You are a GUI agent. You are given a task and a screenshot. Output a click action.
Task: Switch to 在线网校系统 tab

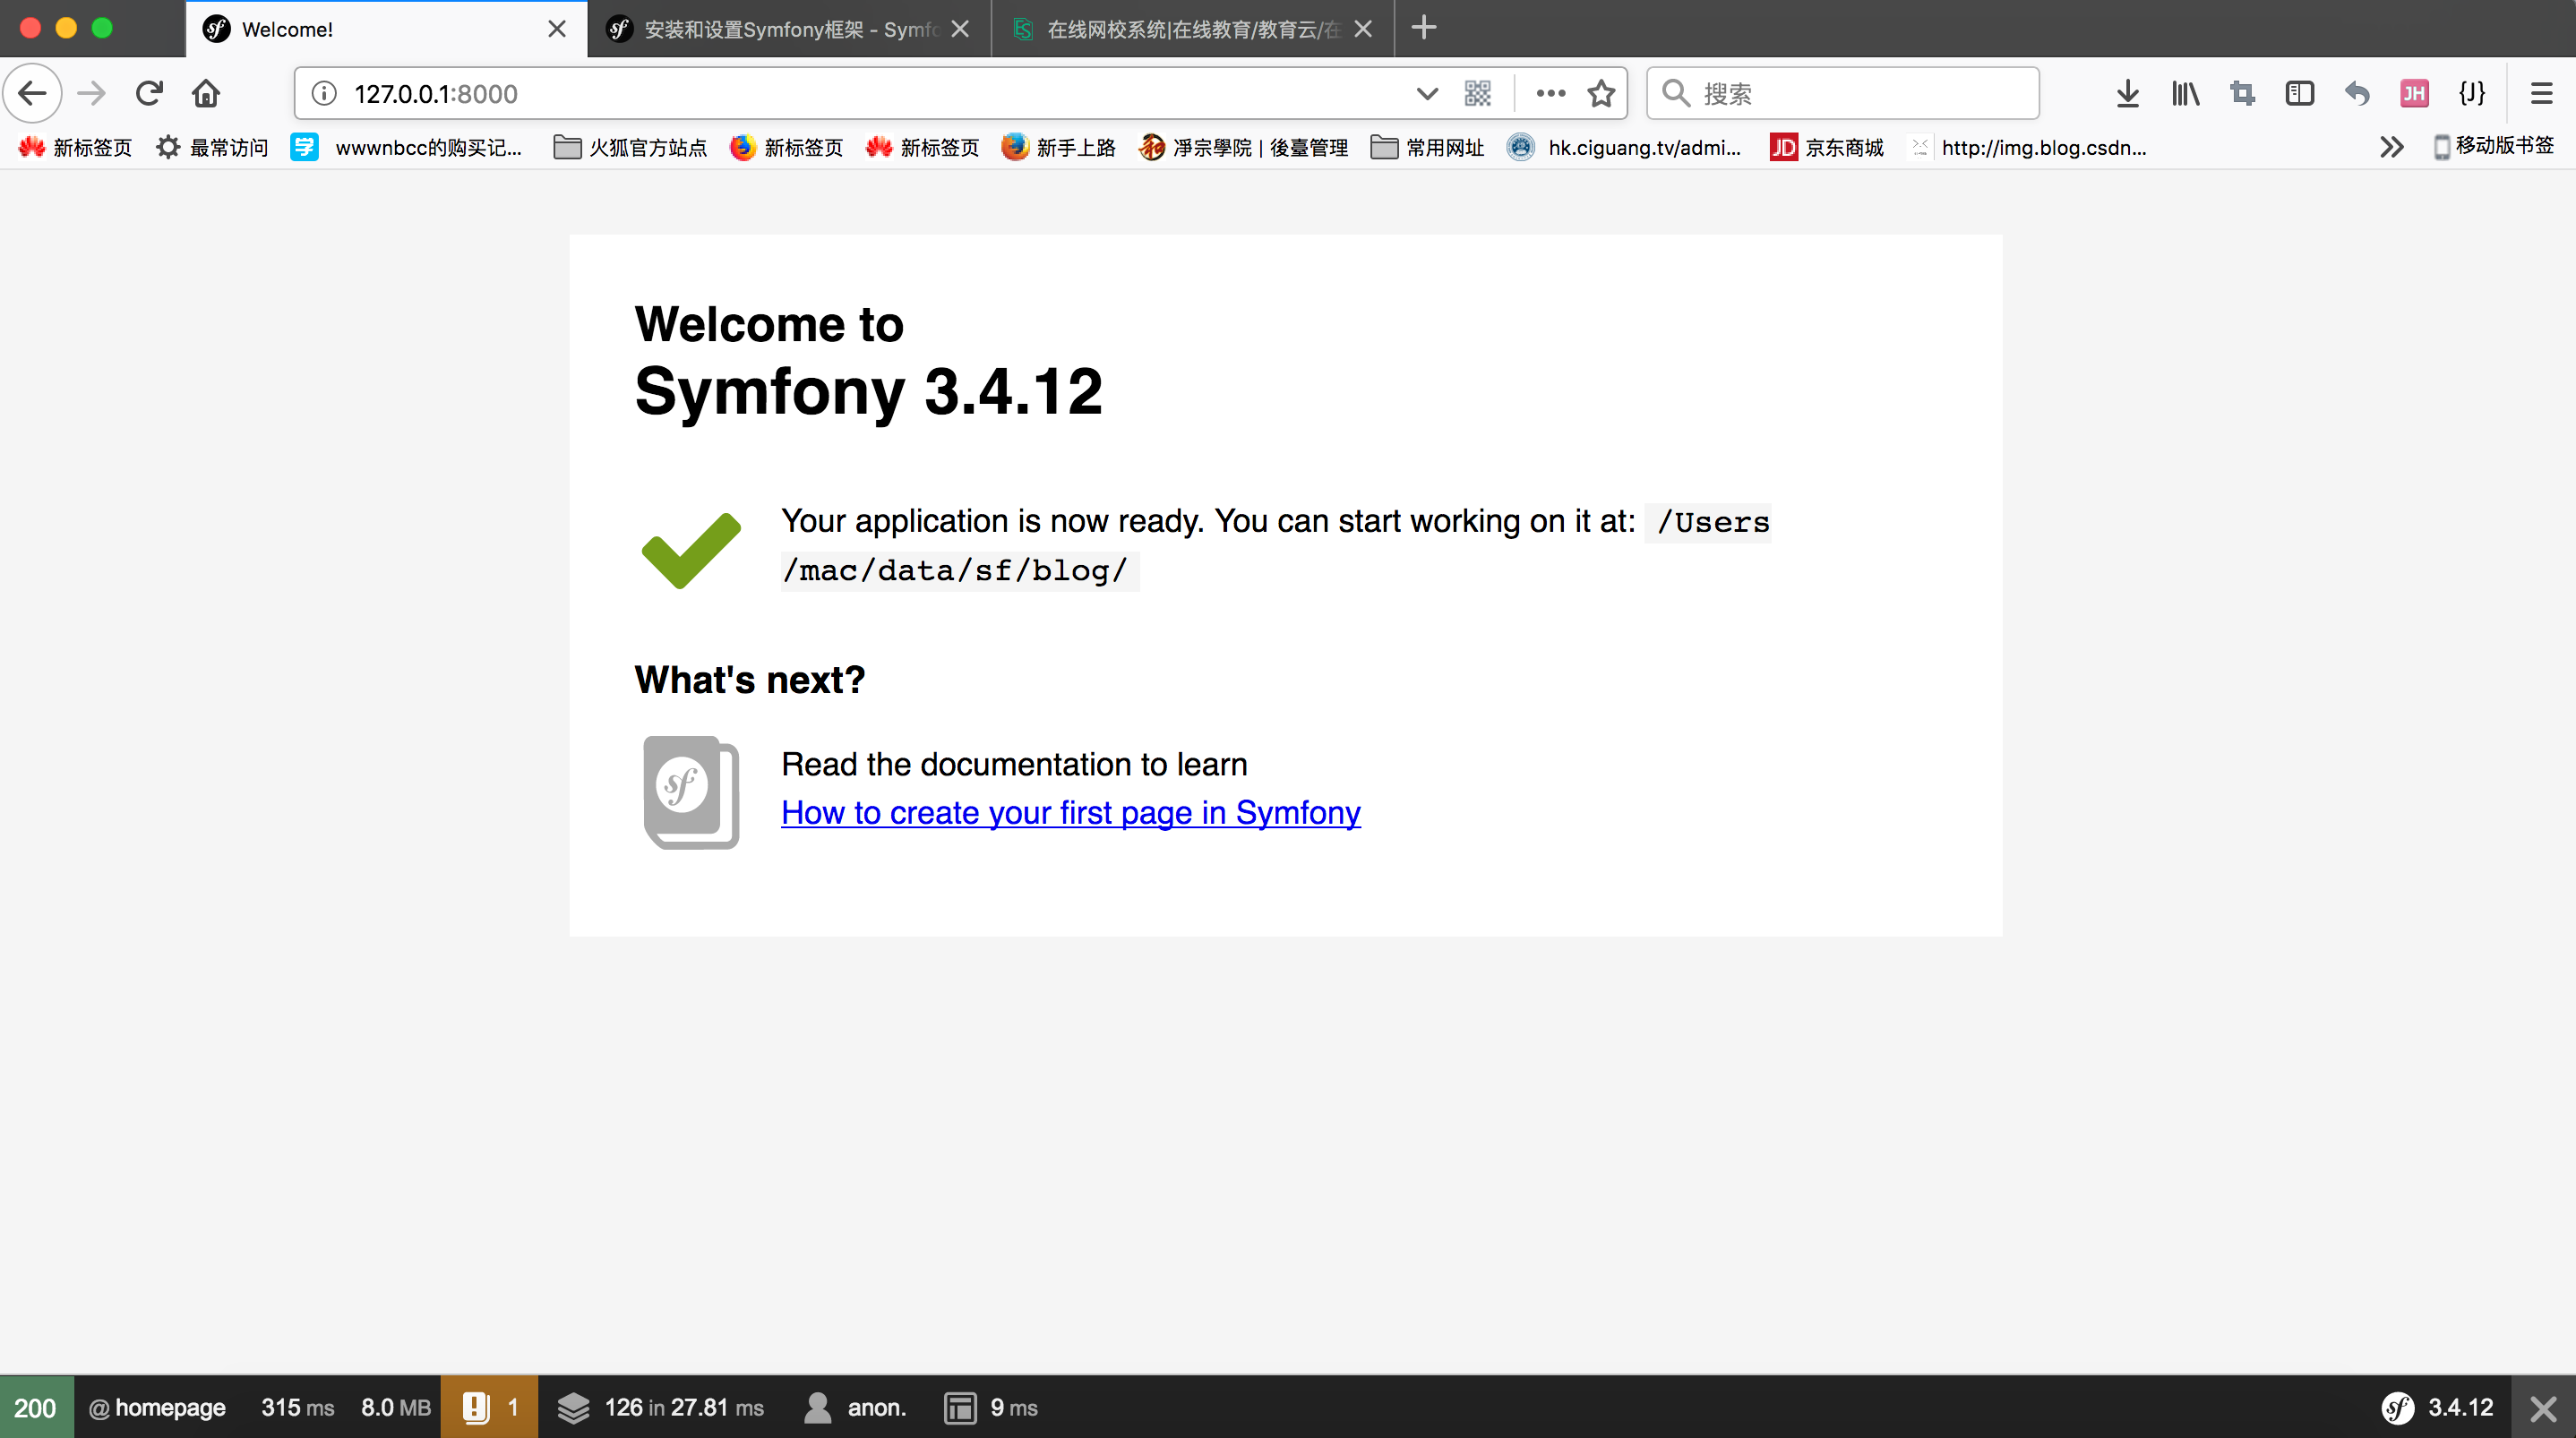[x=1192, y=29]
